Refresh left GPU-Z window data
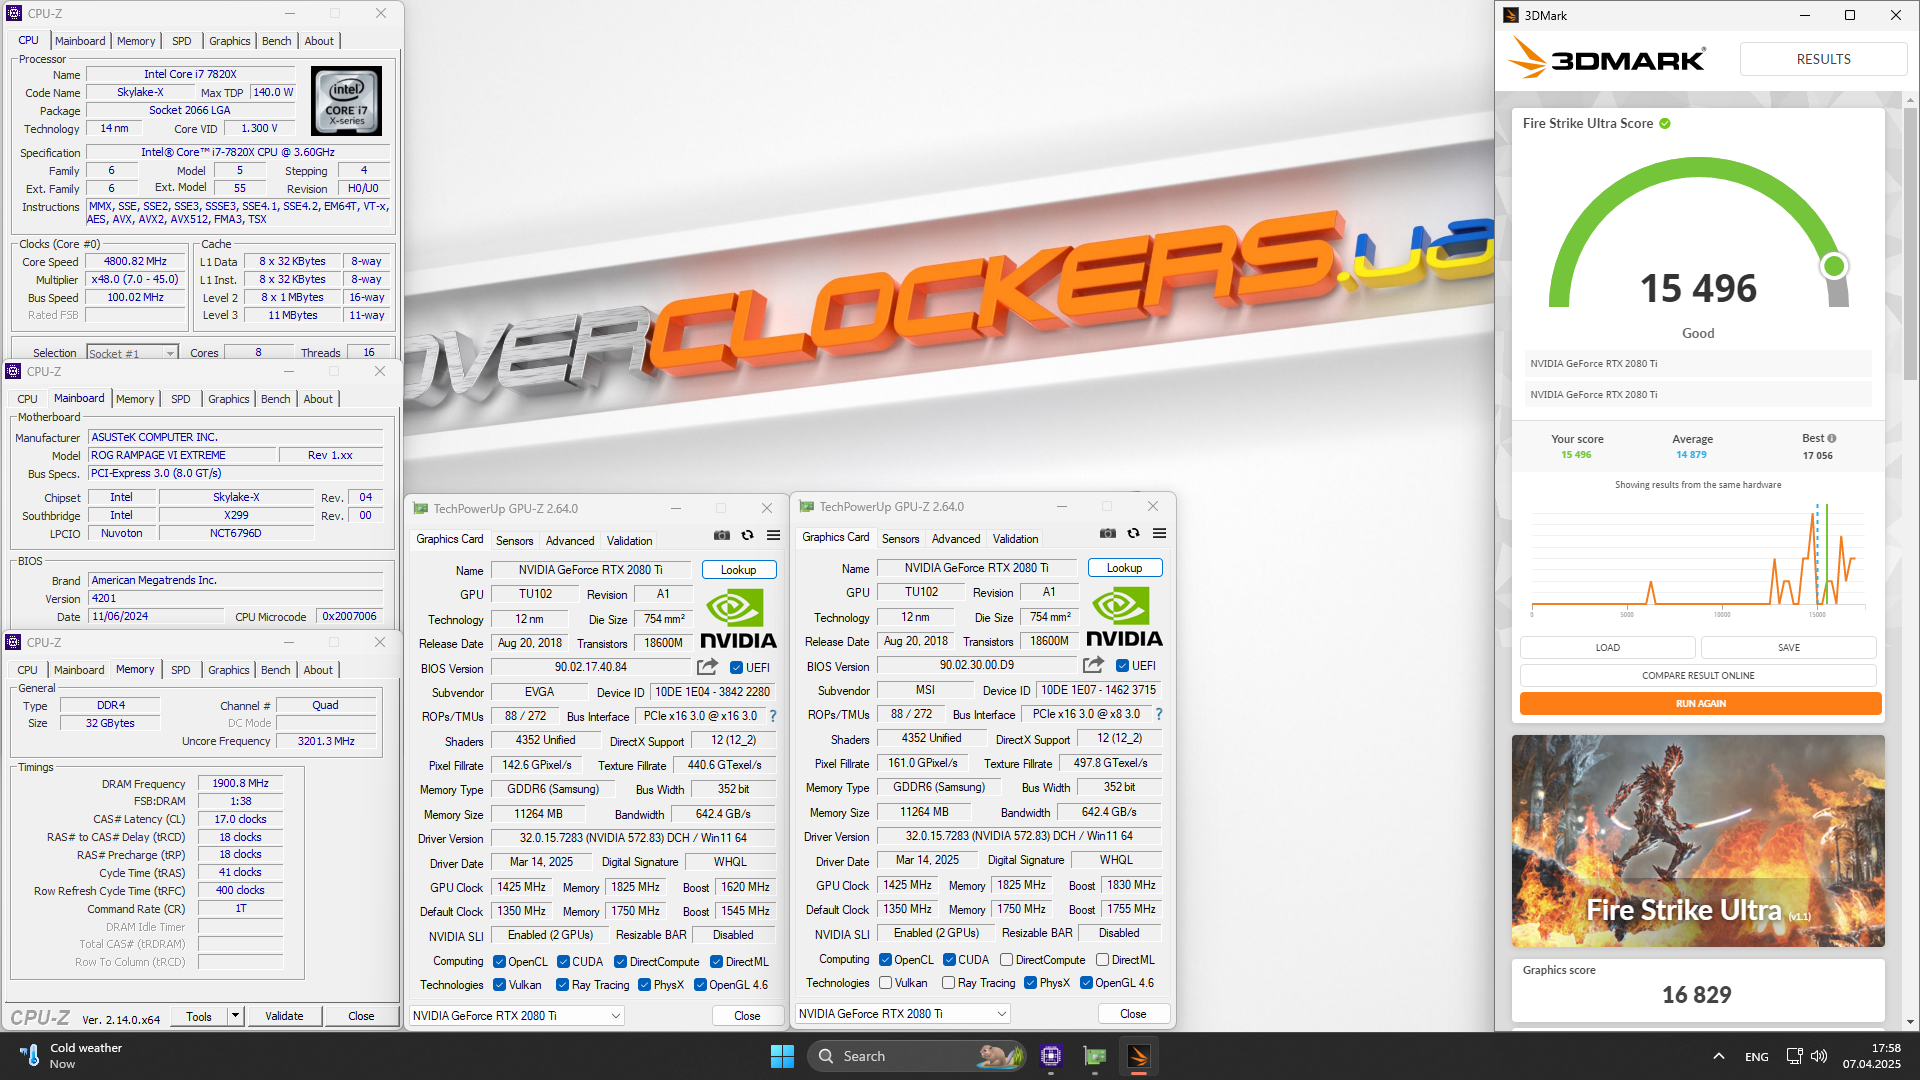1920x1080 pixels. 747,536
